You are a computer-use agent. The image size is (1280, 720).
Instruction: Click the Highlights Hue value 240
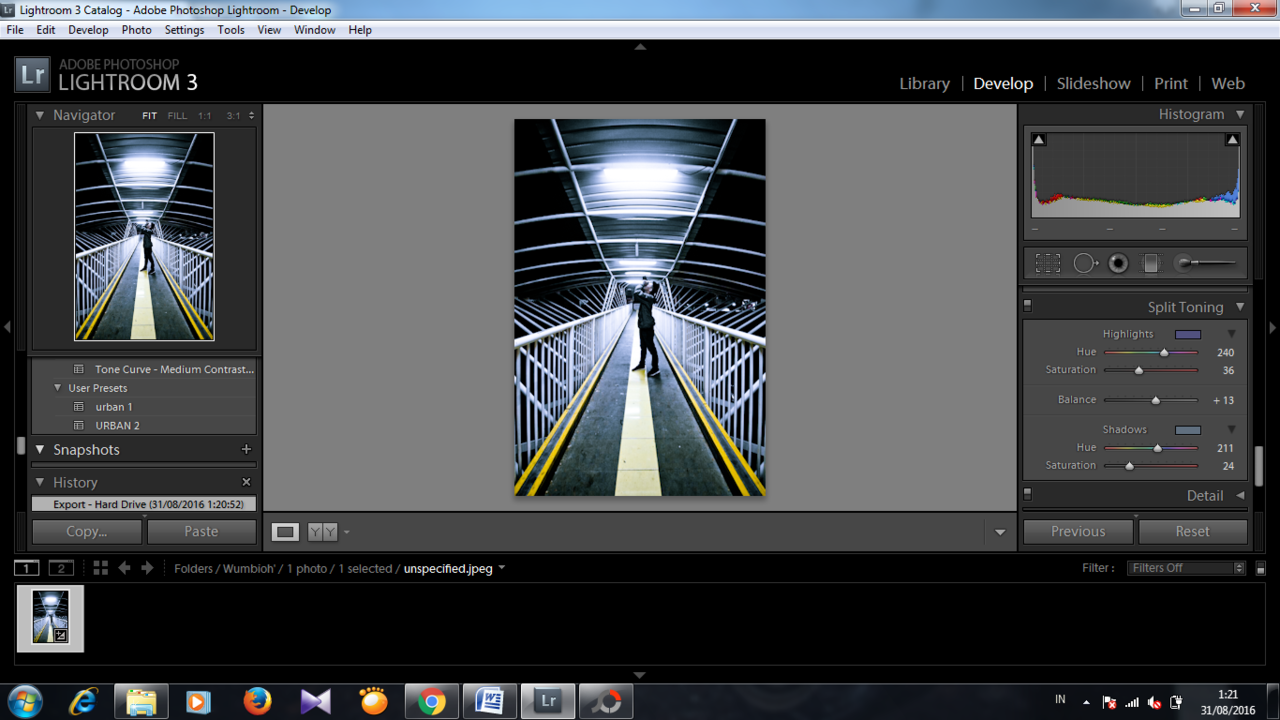point(1225,353)
